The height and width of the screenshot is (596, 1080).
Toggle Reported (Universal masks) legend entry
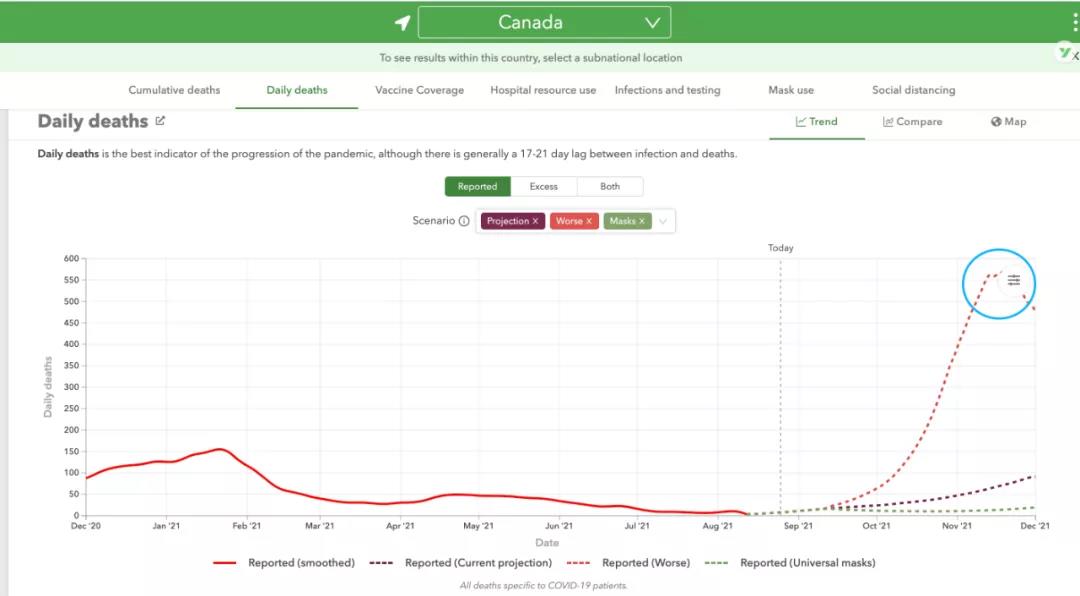click(790, 563)
